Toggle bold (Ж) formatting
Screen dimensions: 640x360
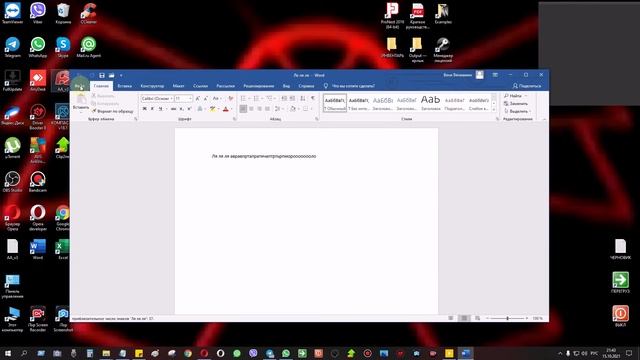click(144, 109)
